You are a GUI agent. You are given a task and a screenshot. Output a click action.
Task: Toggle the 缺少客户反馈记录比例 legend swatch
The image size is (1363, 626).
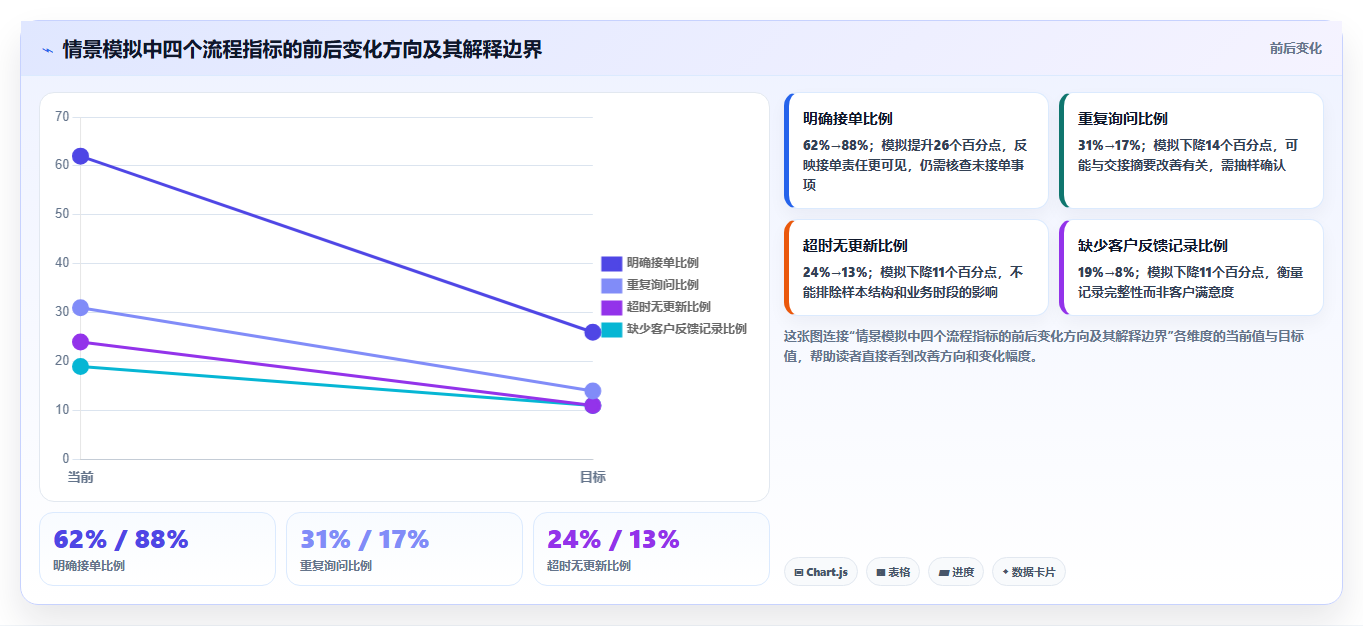click(x=611, y=329)
